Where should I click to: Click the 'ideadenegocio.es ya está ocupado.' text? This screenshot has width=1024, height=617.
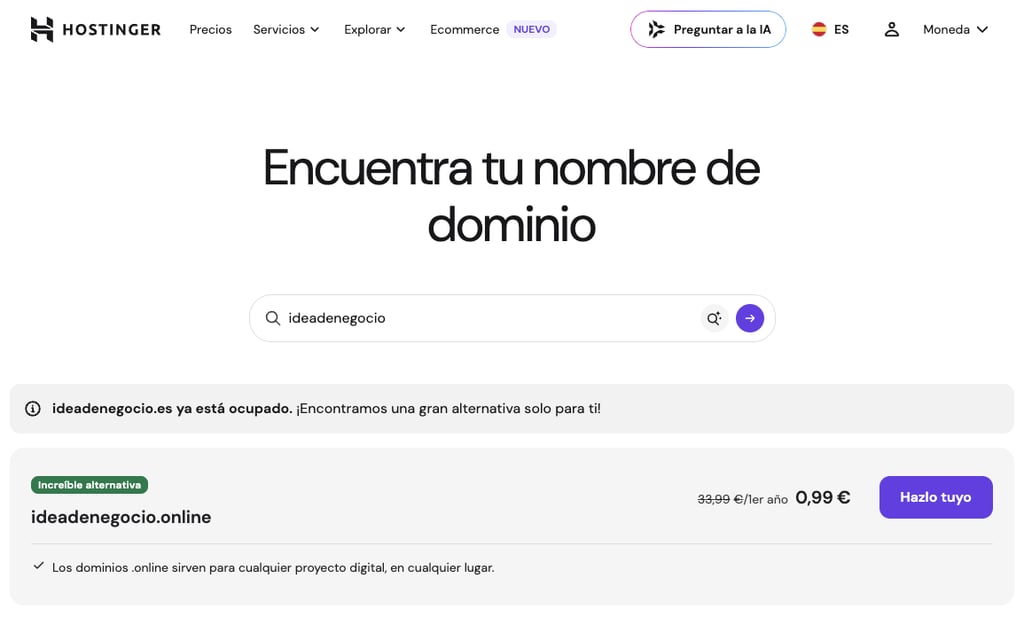(172, 409)
